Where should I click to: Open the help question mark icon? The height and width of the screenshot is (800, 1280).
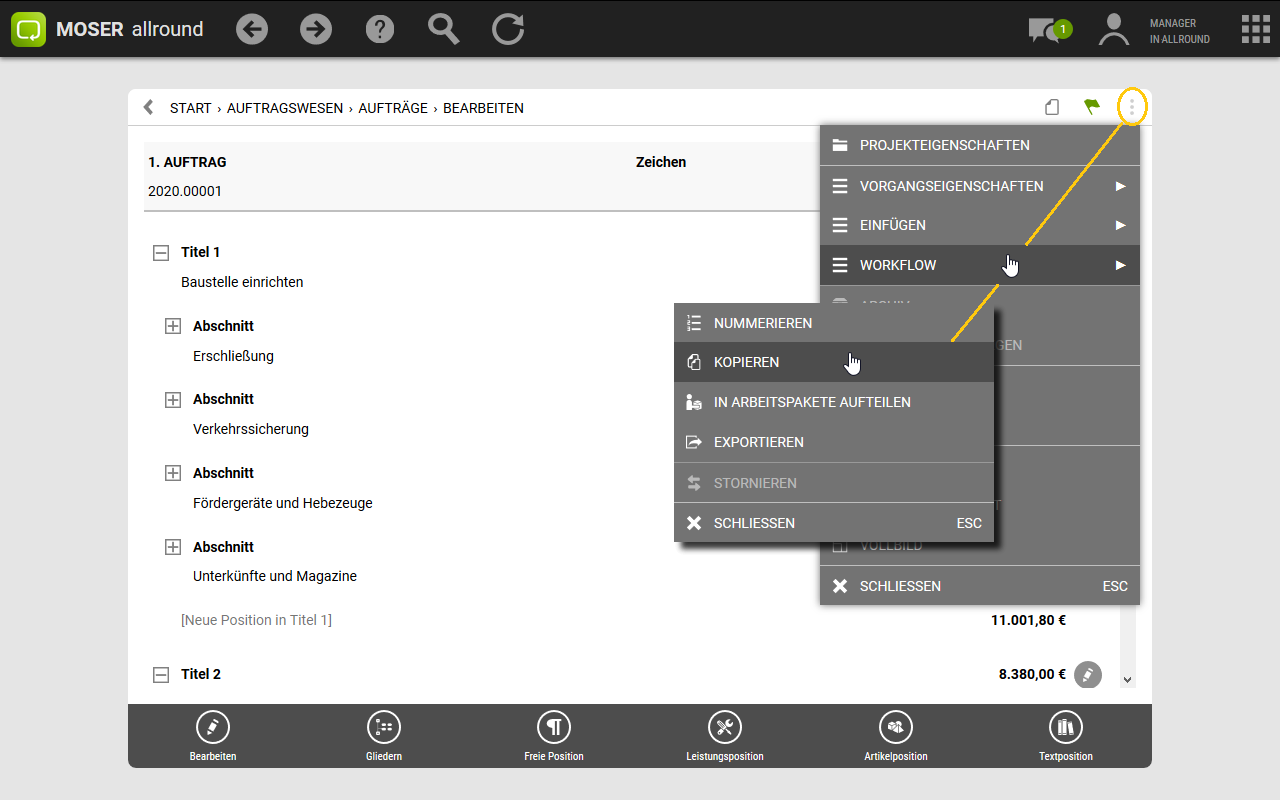click(380, 29)
